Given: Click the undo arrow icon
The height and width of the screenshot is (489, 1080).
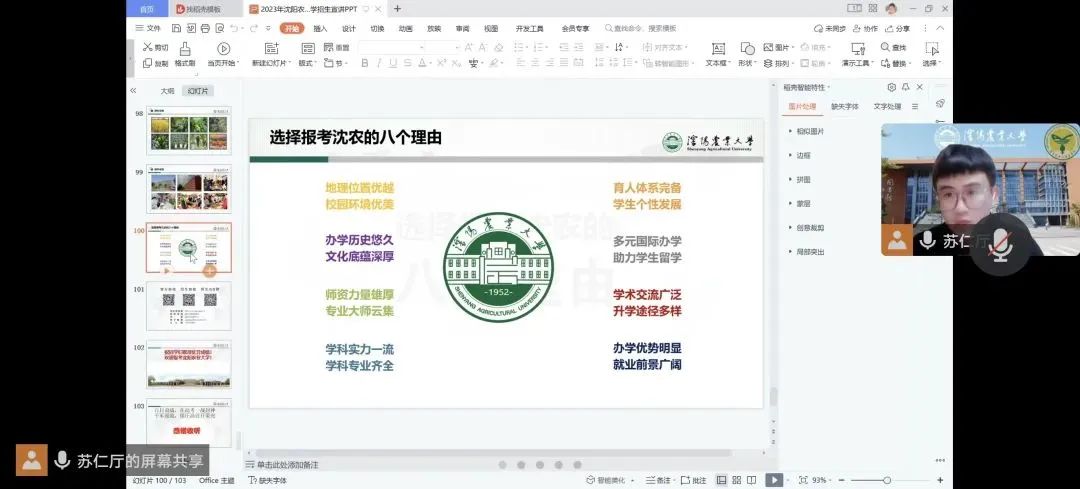Looking at the screenshot, I should point(234,28).
